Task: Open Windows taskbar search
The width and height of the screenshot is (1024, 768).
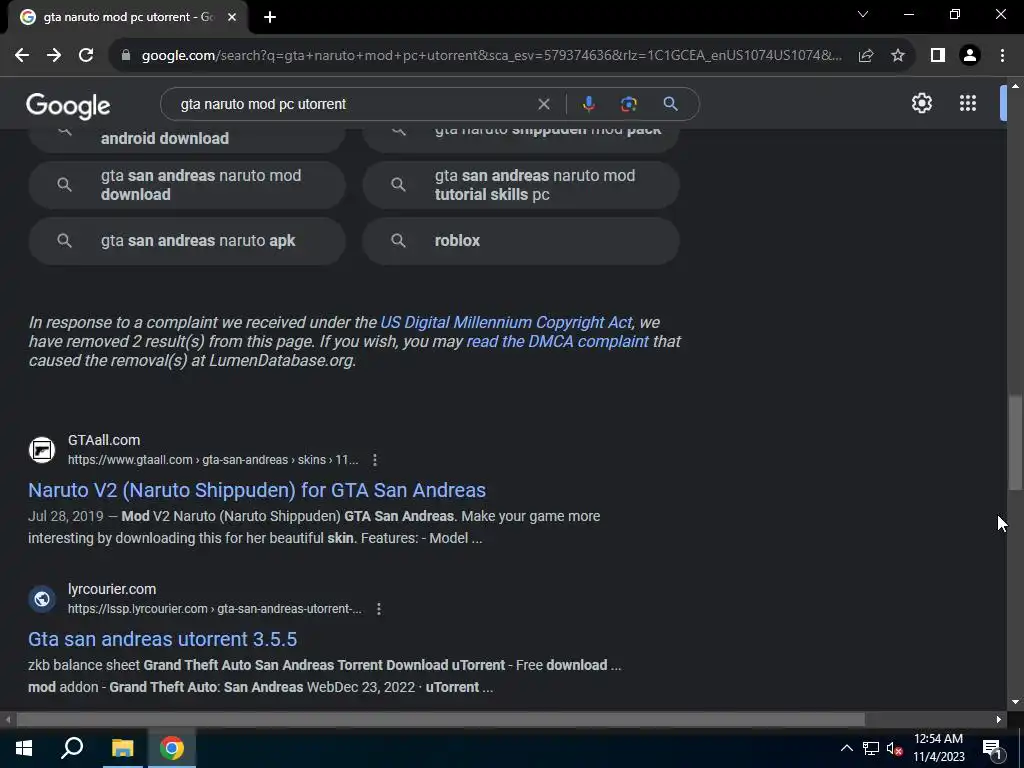Action: 72,748
